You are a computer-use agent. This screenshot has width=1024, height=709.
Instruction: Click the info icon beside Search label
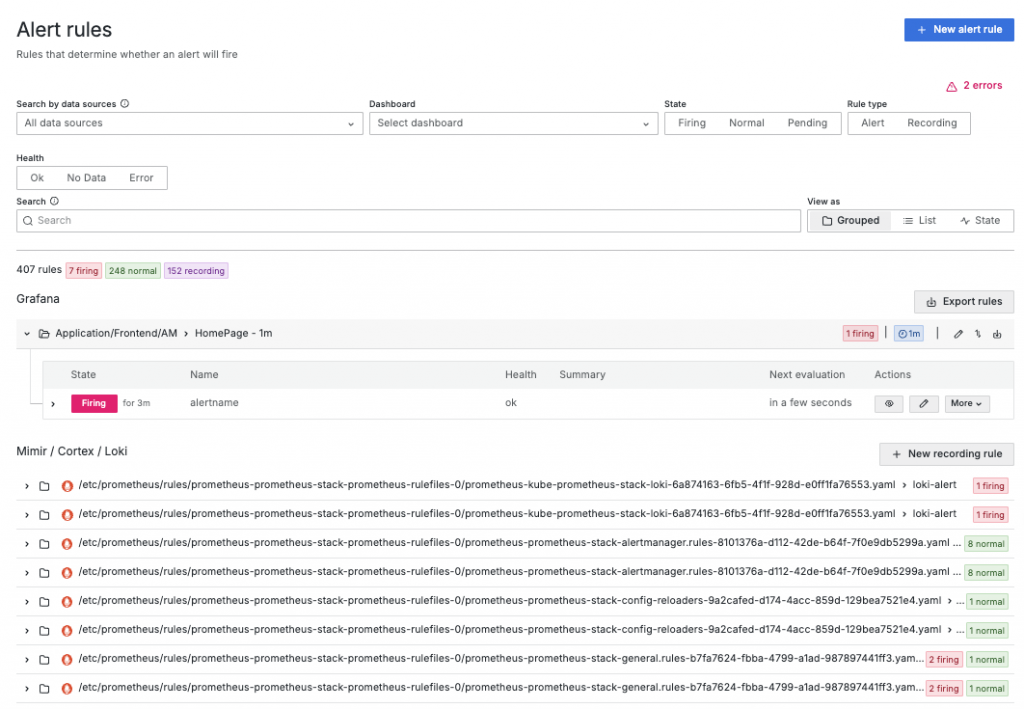click(x=54, y=201)
